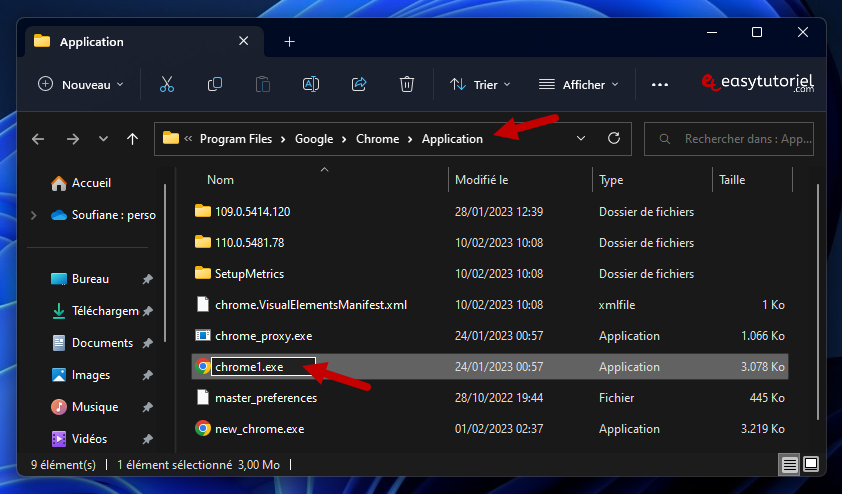Click the Share icon in toolbar
The height and width of the screenshot is (494, 842).
(x=359, y=85)
